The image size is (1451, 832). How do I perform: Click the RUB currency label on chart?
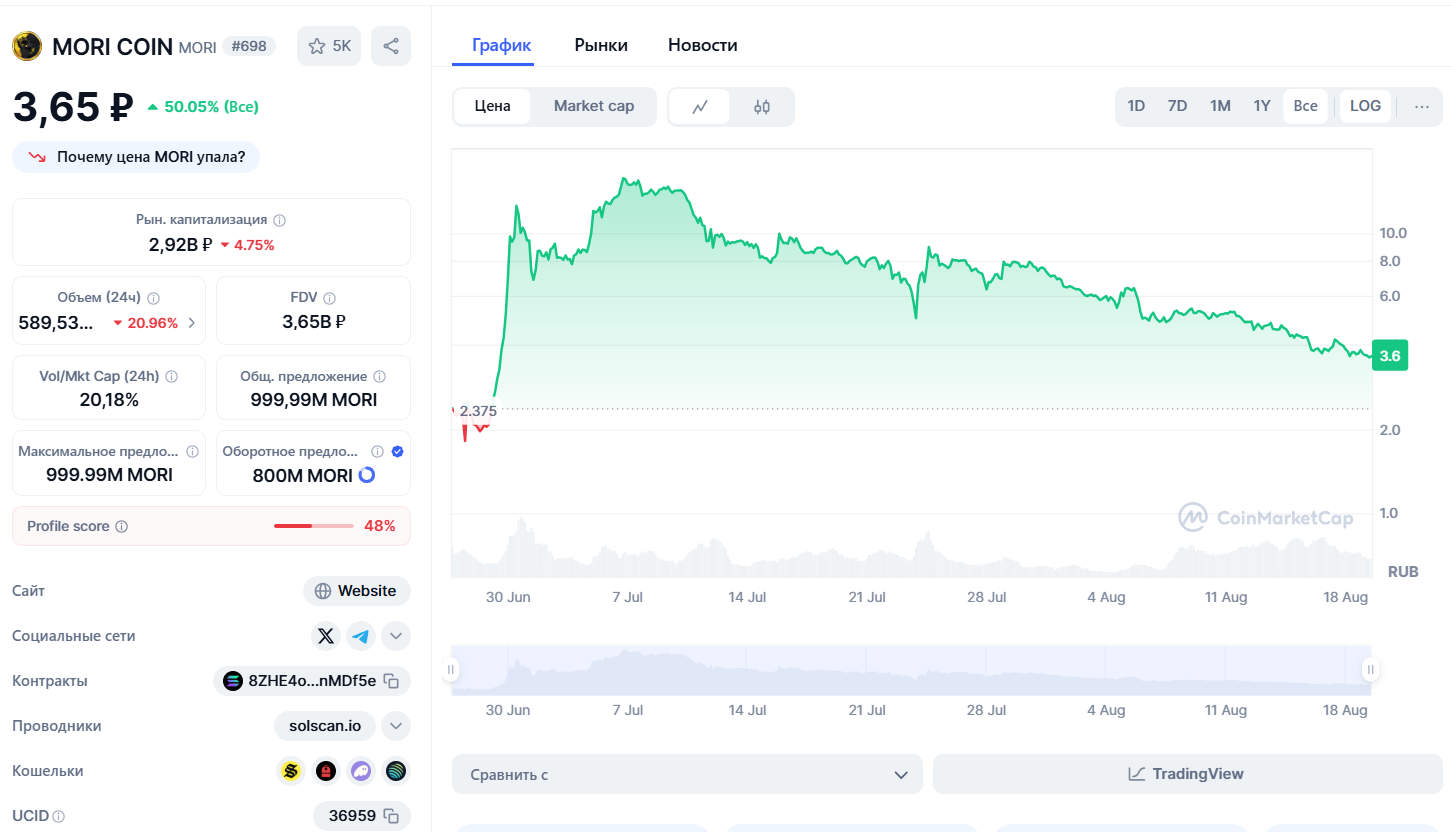[x=1403, y=572]
